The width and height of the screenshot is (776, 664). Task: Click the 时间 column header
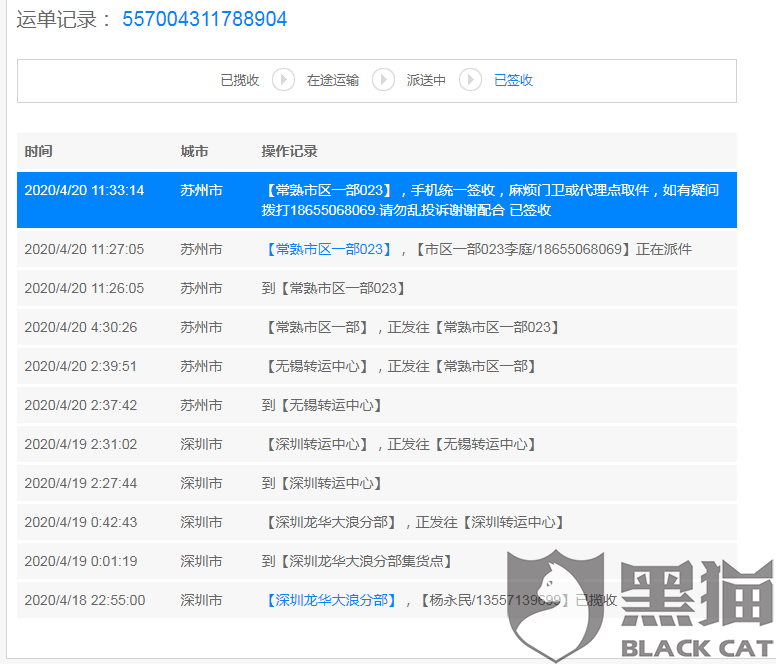(x=39, y=151)
